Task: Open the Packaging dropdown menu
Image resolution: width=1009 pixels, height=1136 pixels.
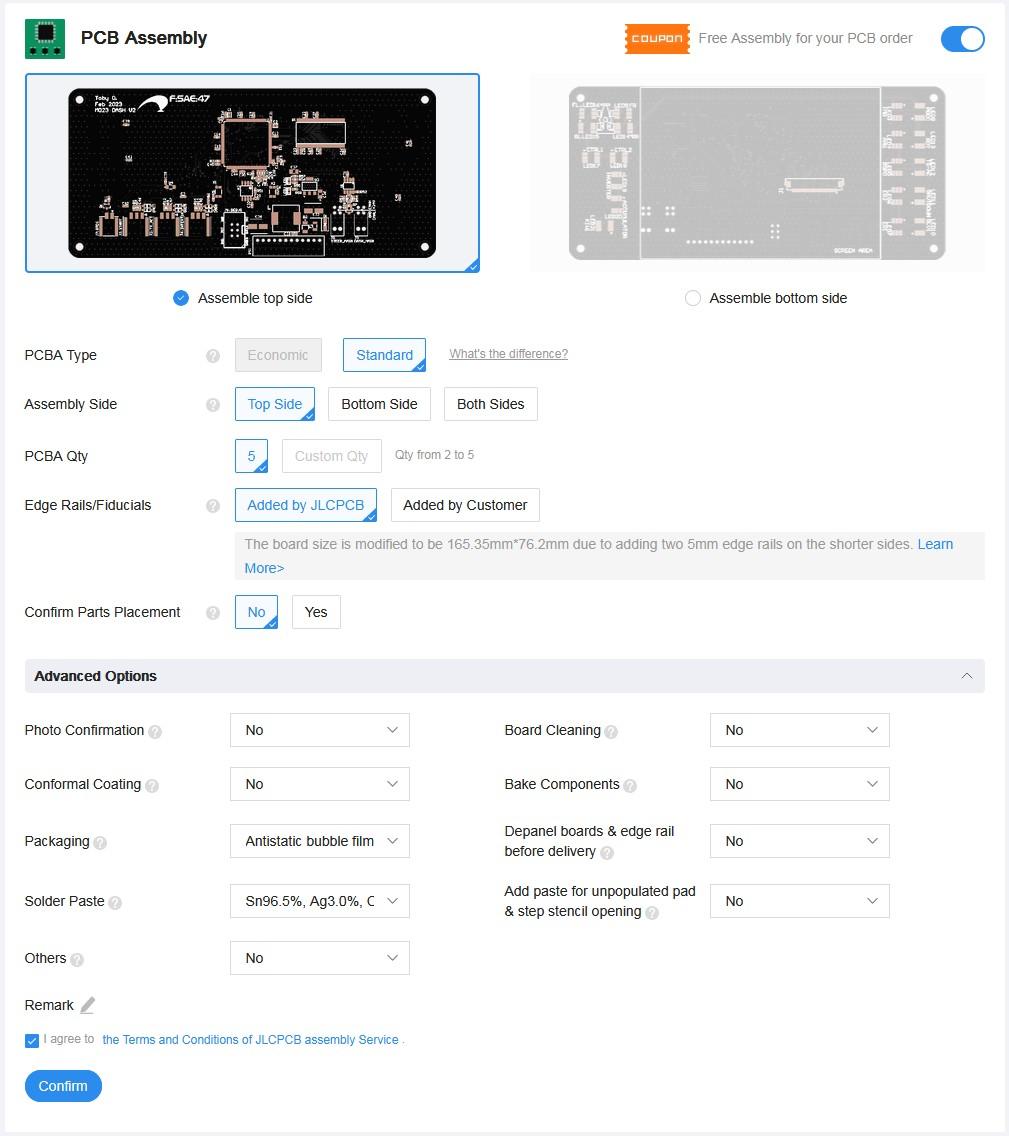Action: point(319,841)
